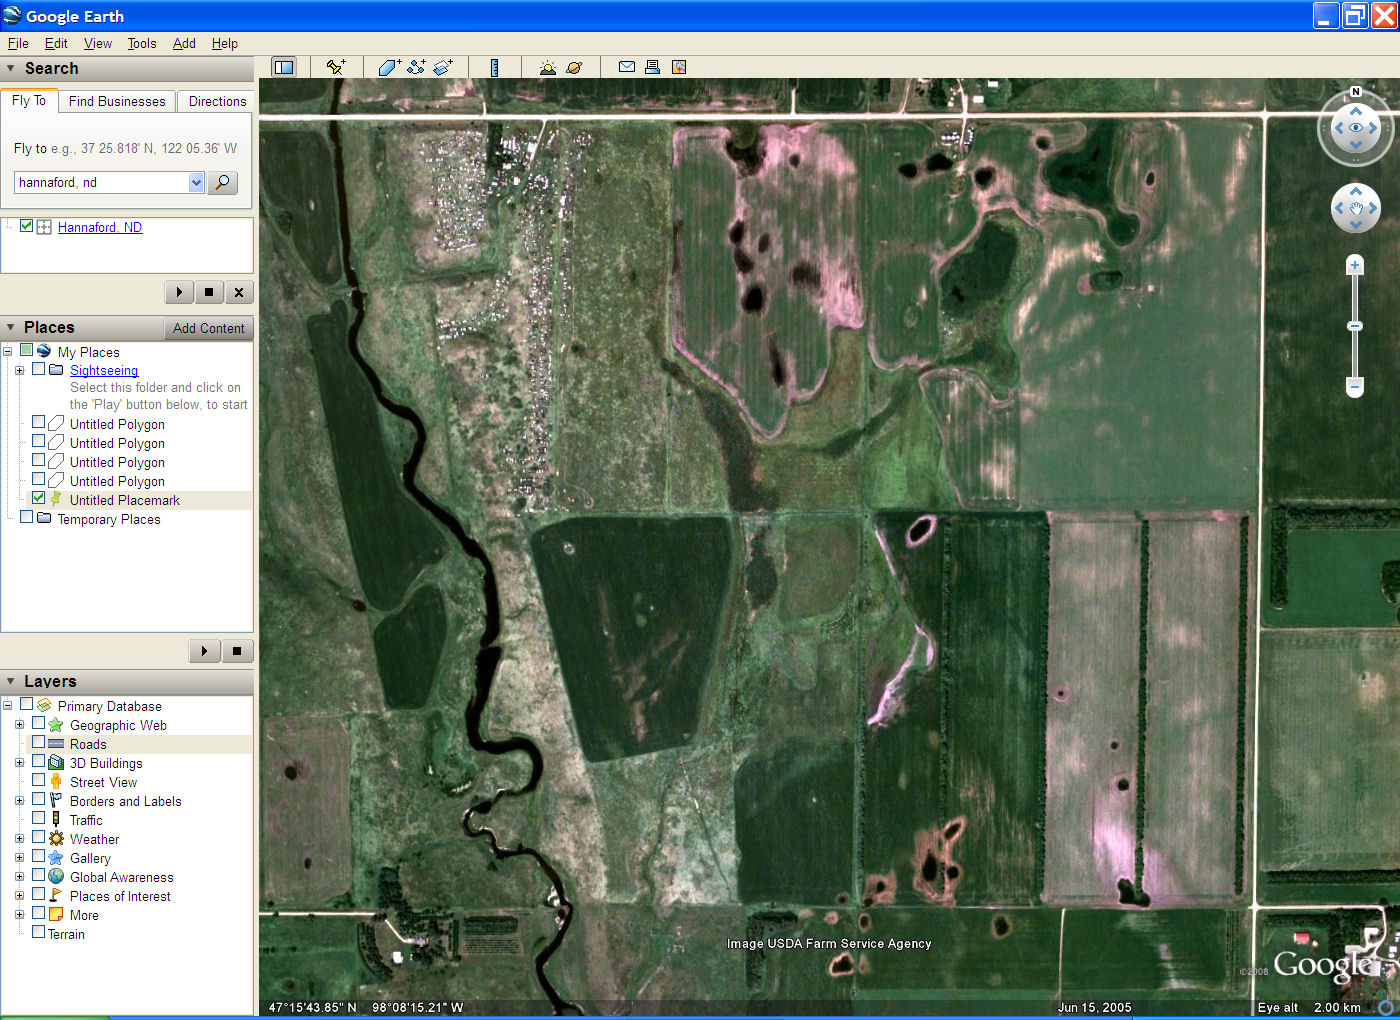Viewport: 1400px width, 1020px height.
Task: Open the Help menu
Action: [x=225, y=43]
